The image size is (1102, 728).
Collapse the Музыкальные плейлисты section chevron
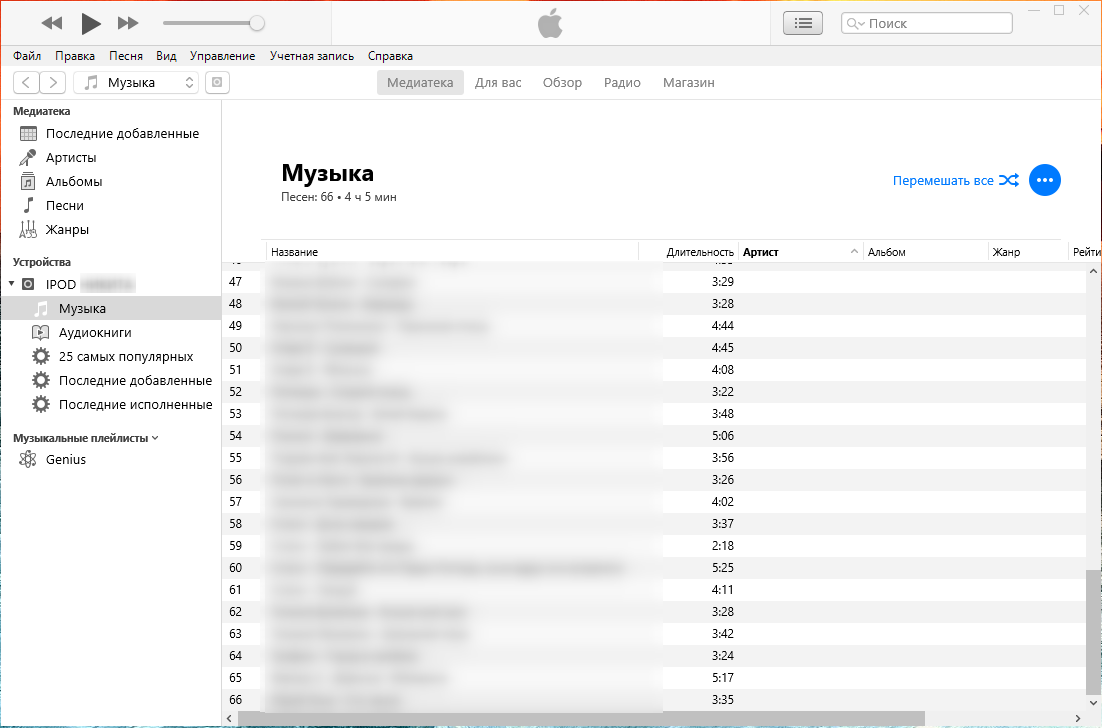155,438
